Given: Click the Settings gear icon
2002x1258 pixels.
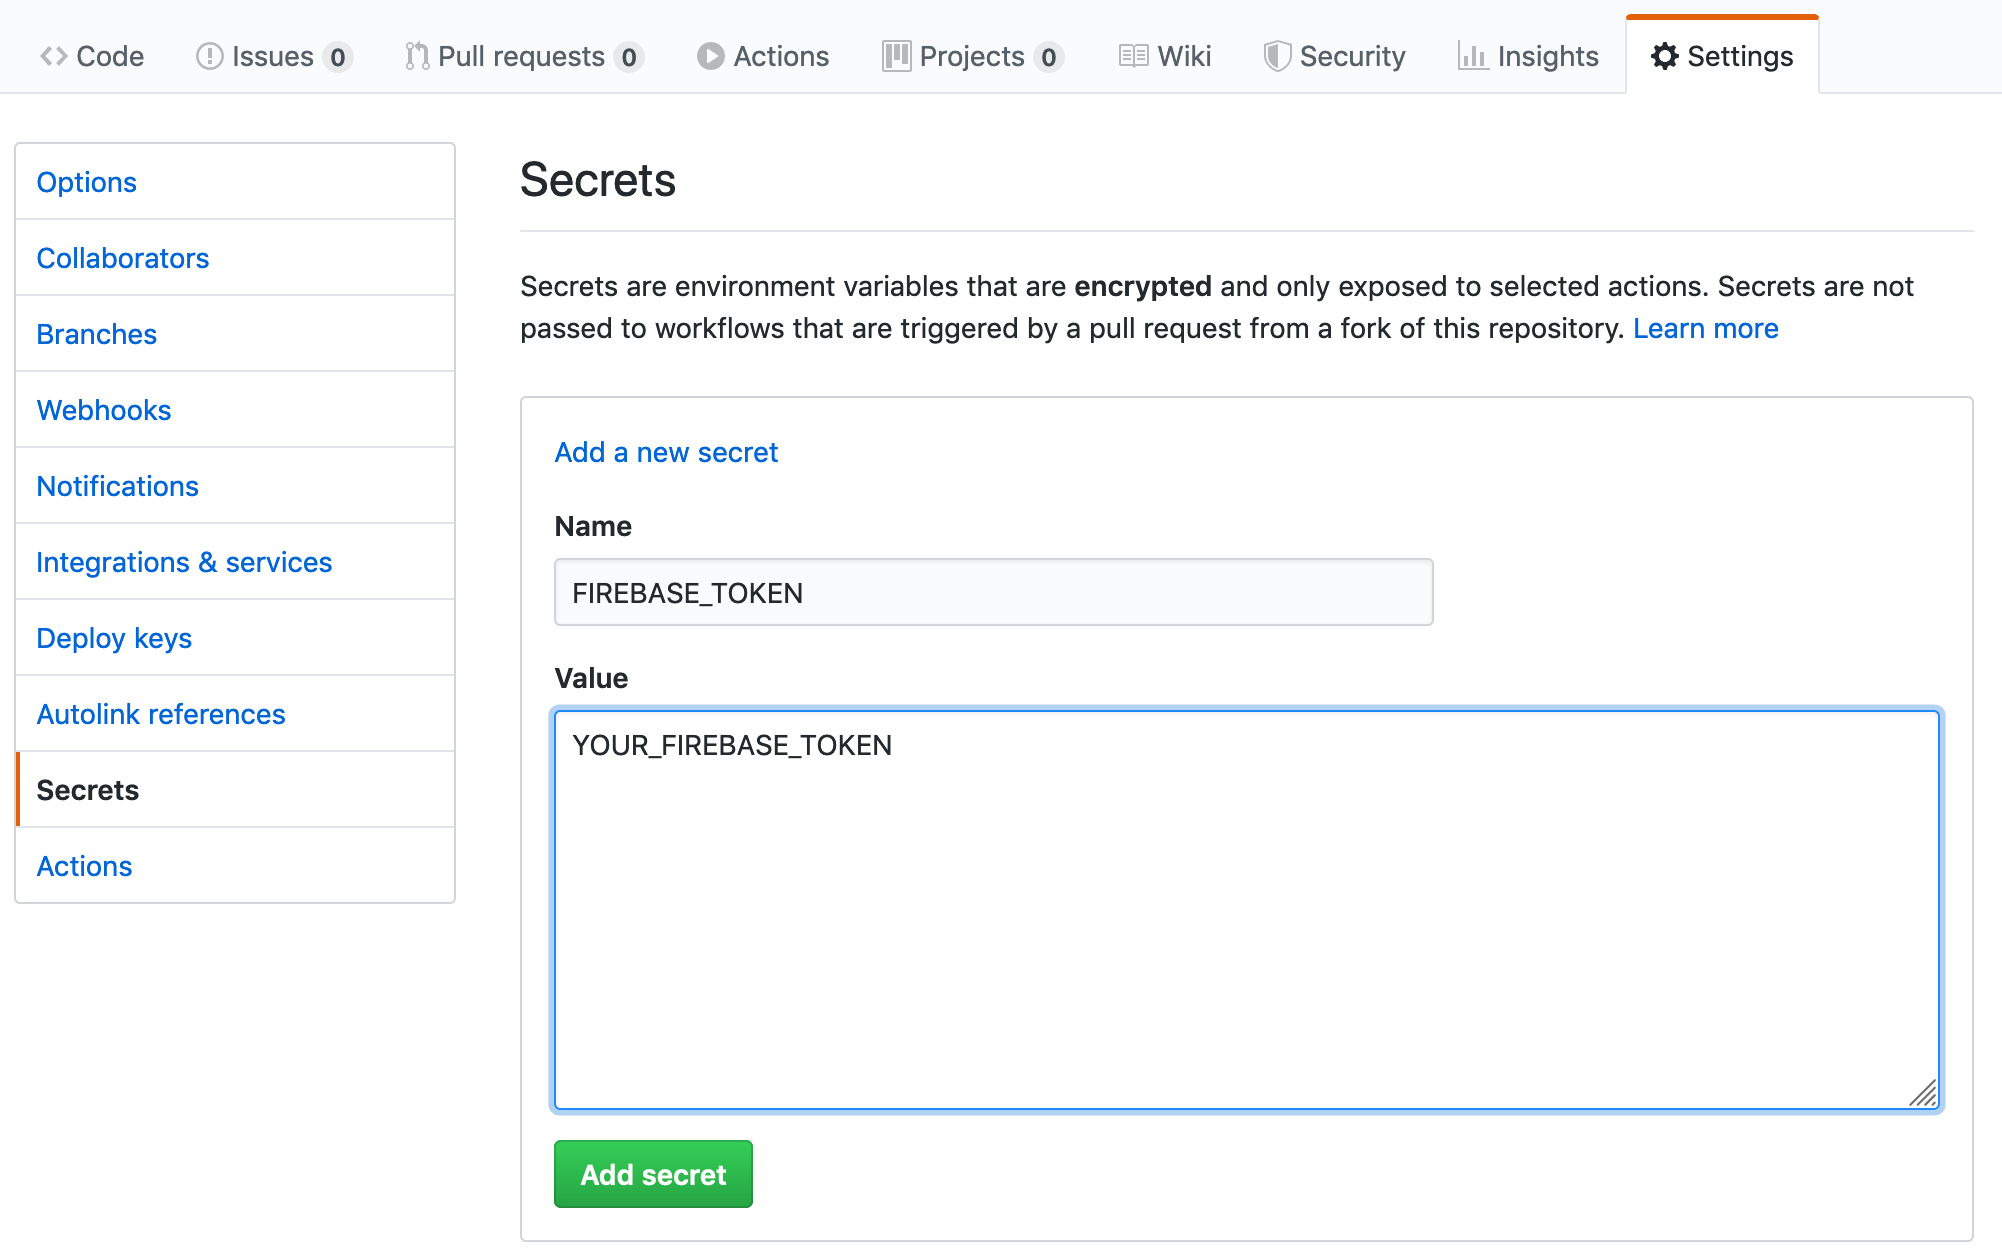Looking at the screenshot, I should [x=1664, y=56].
